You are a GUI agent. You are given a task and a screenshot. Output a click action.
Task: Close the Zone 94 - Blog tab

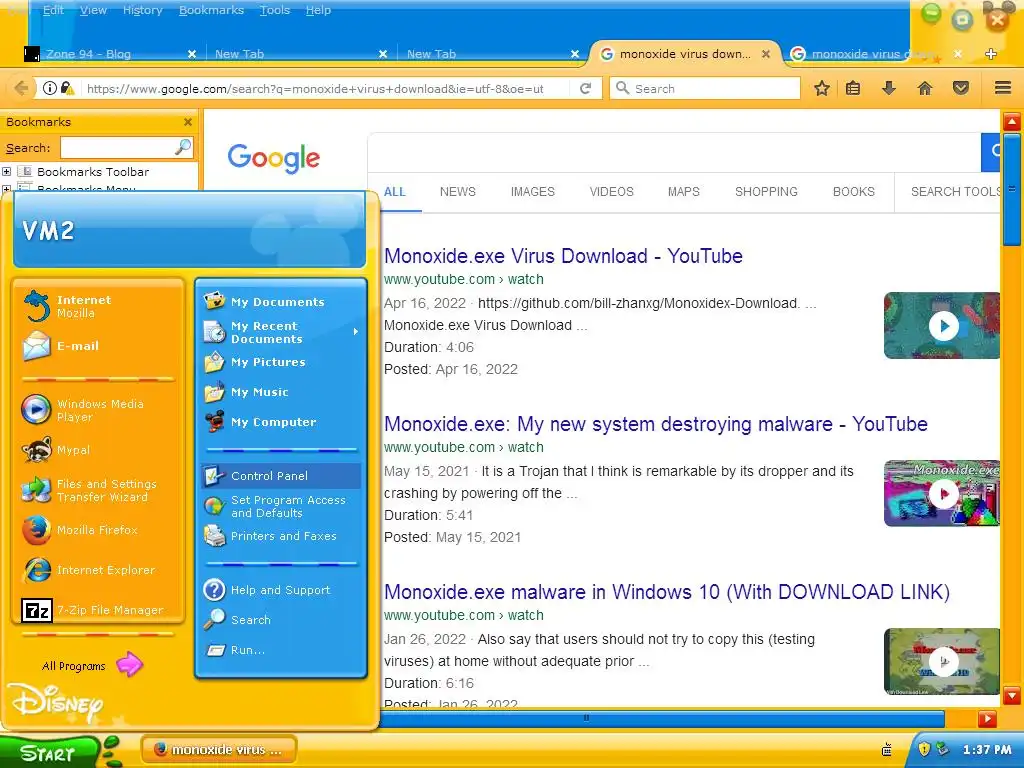point(192,54)
